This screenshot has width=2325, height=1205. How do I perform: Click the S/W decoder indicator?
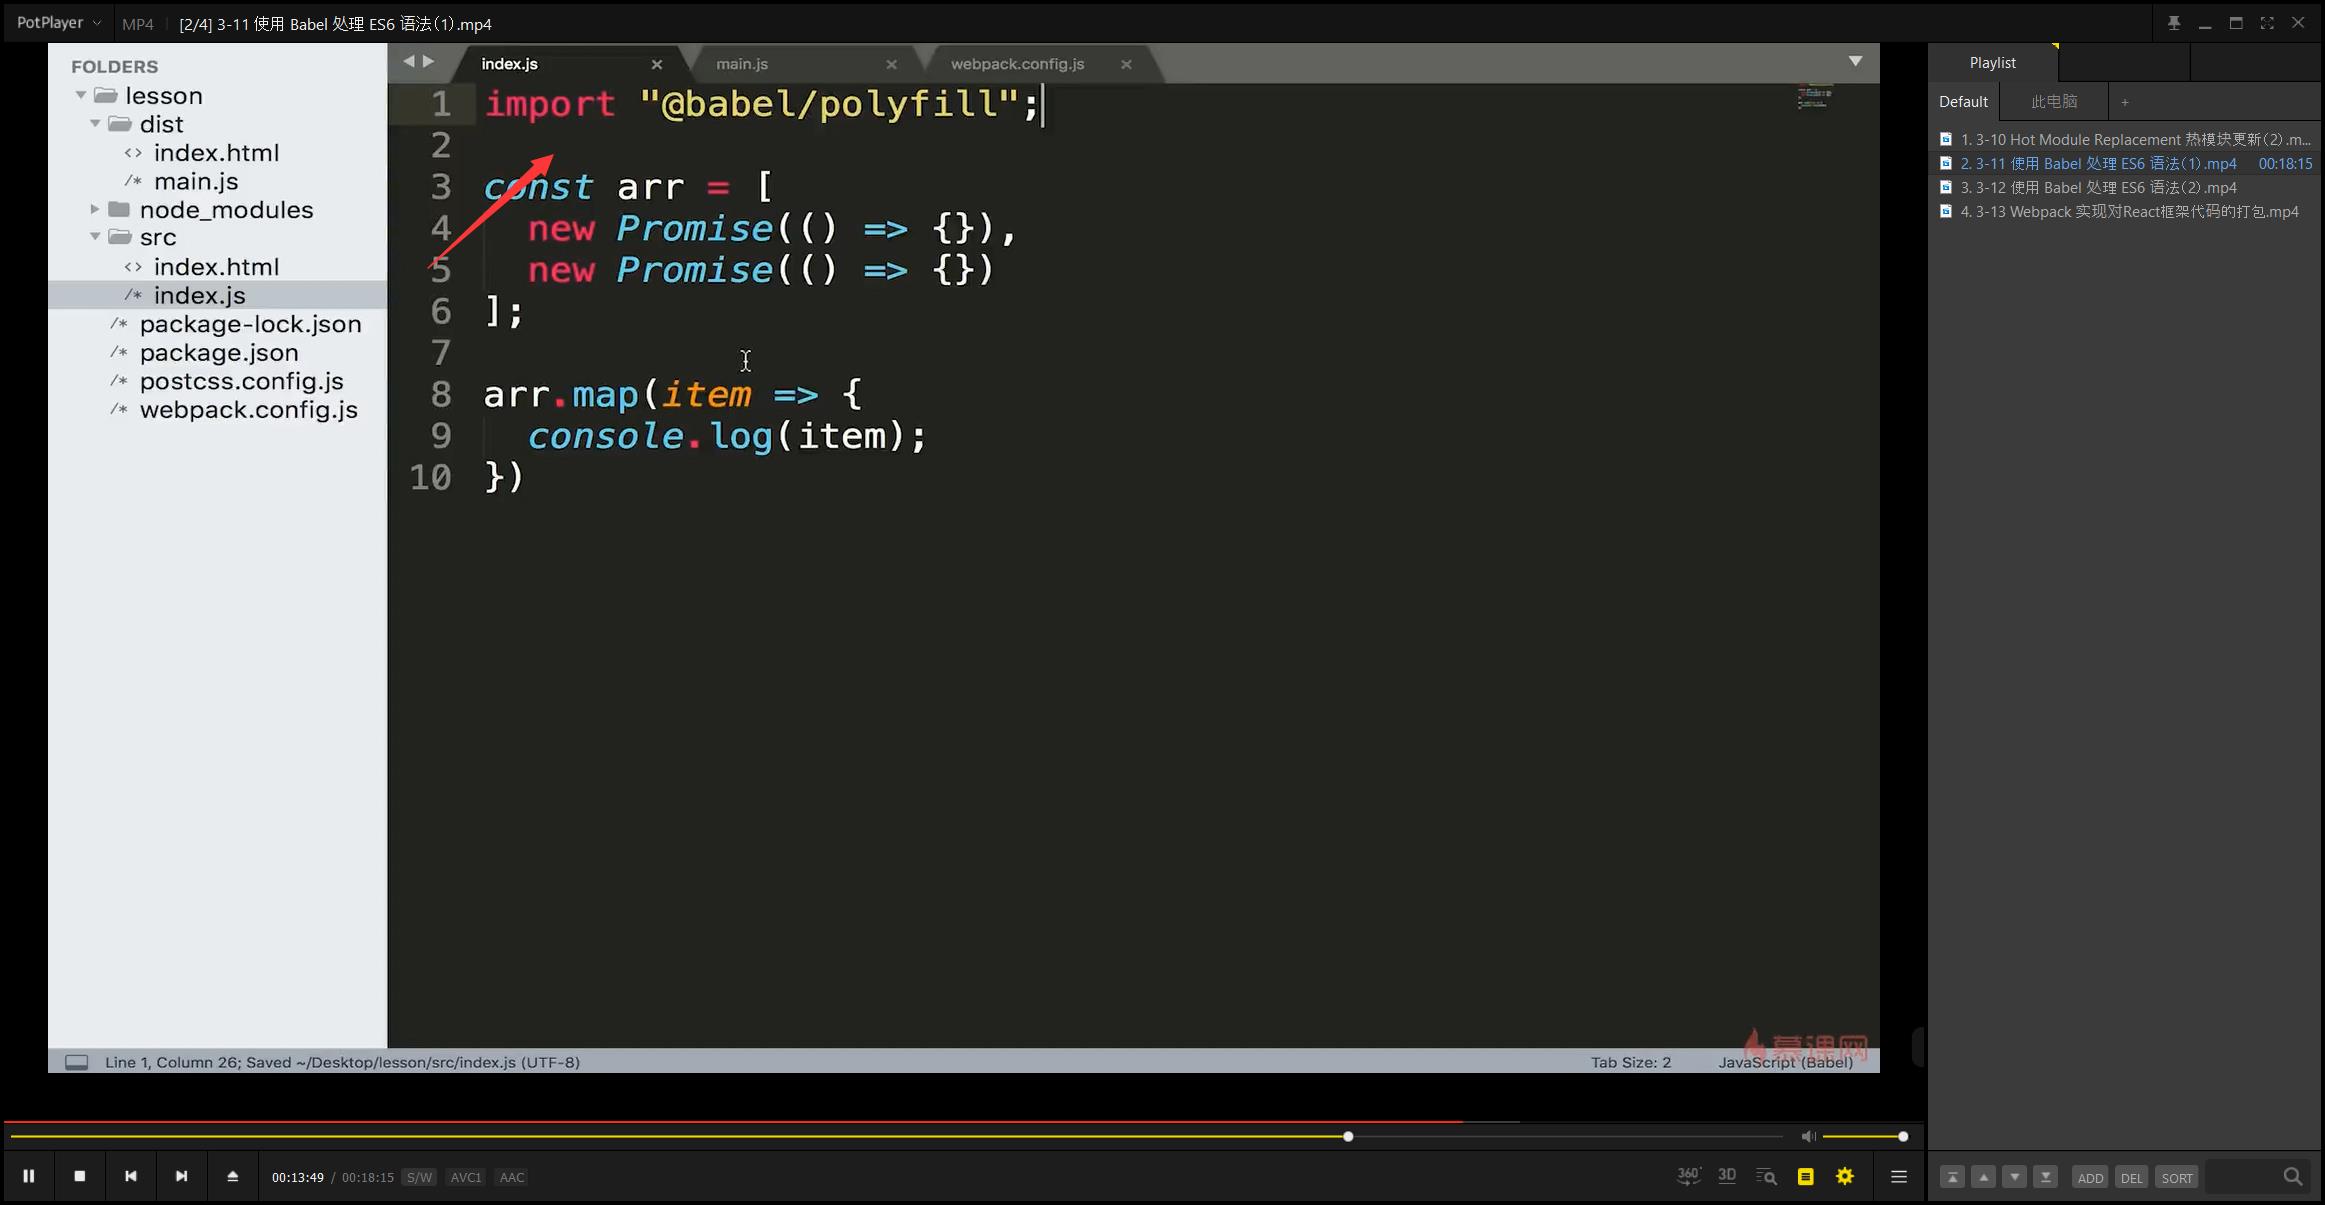[x=419, y=1177]
